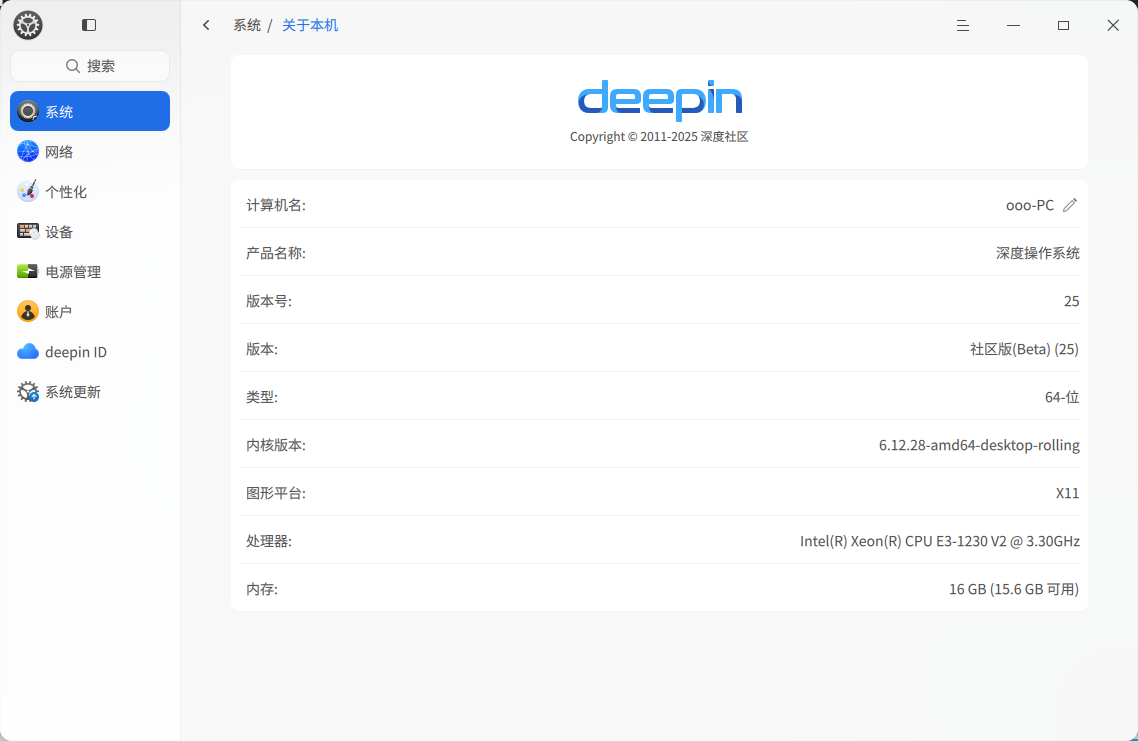Click the ooo-PC computer name value

pyautogui.click(x=1030, y=205)
